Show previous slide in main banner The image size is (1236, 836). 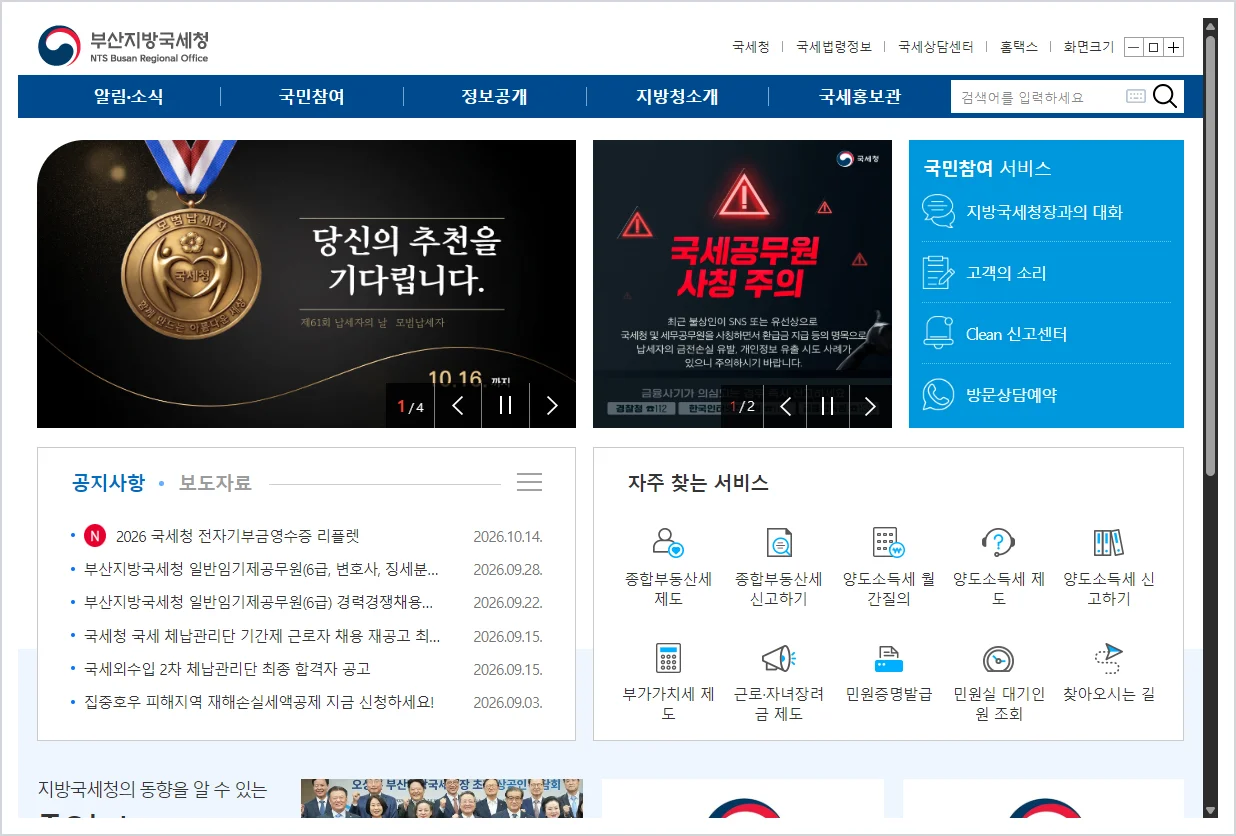coord(458,405)
